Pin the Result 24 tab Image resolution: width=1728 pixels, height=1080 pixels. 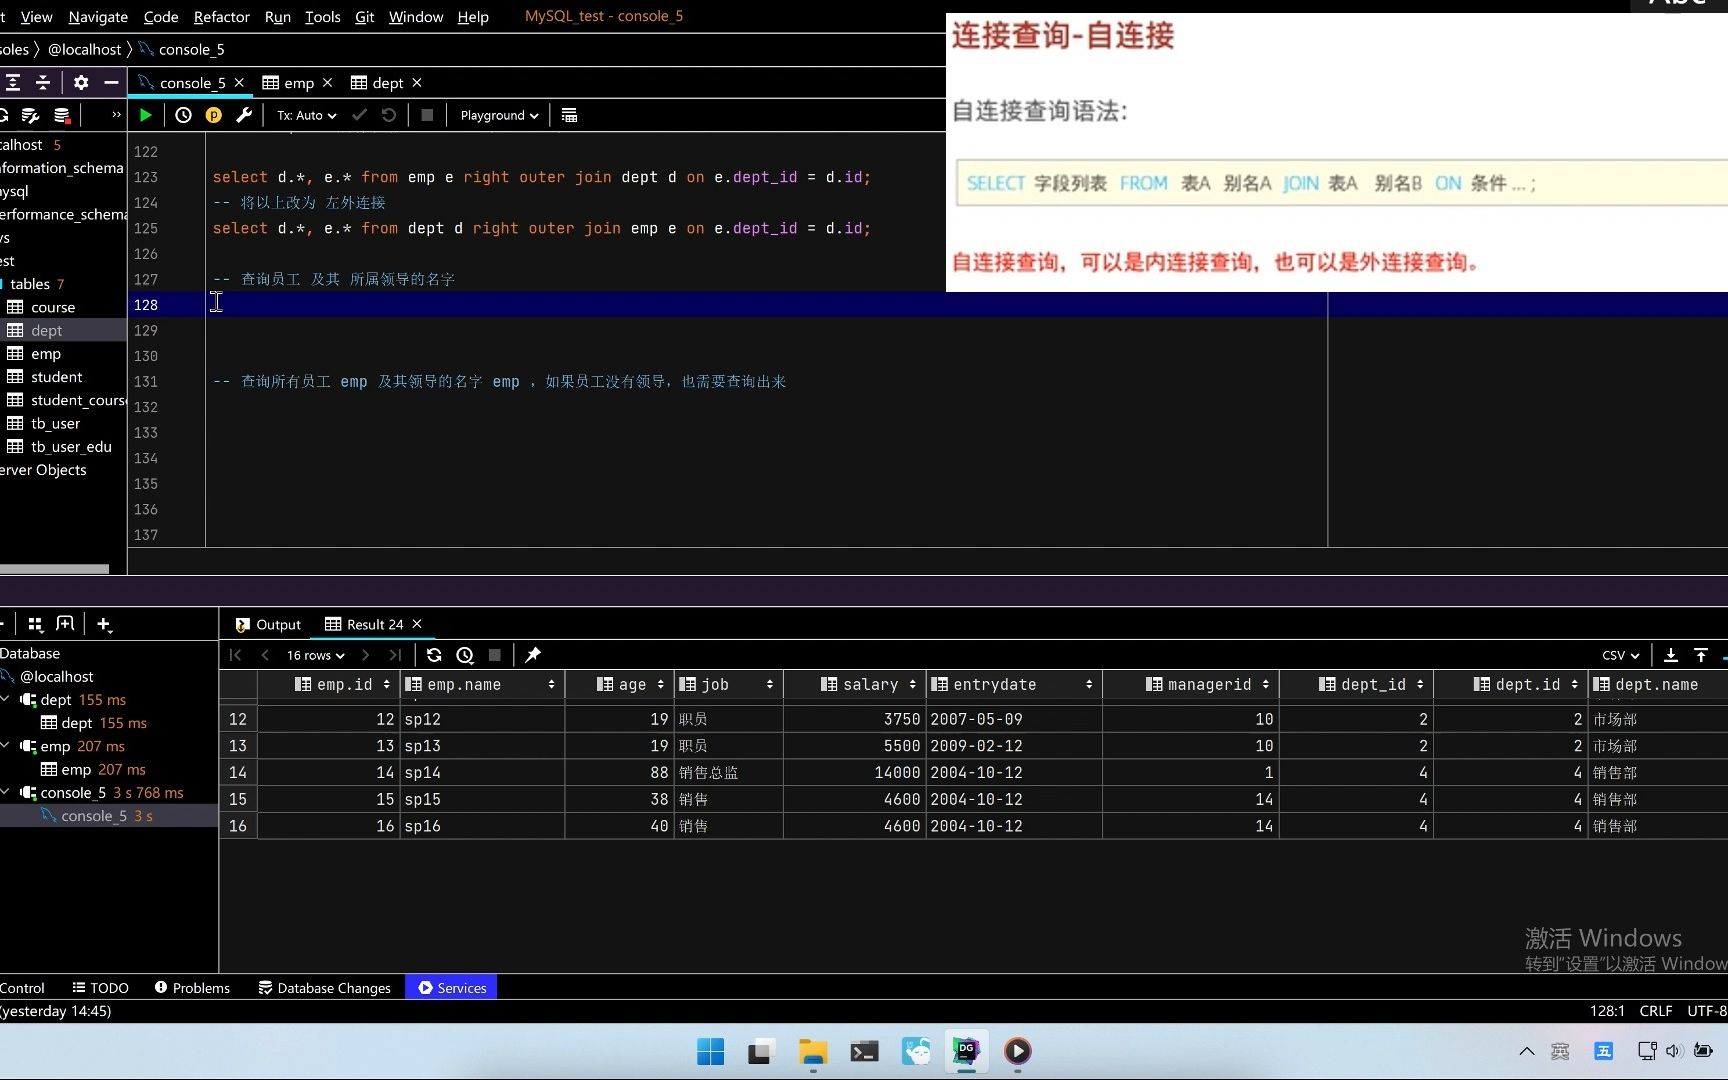coord(533,655)
